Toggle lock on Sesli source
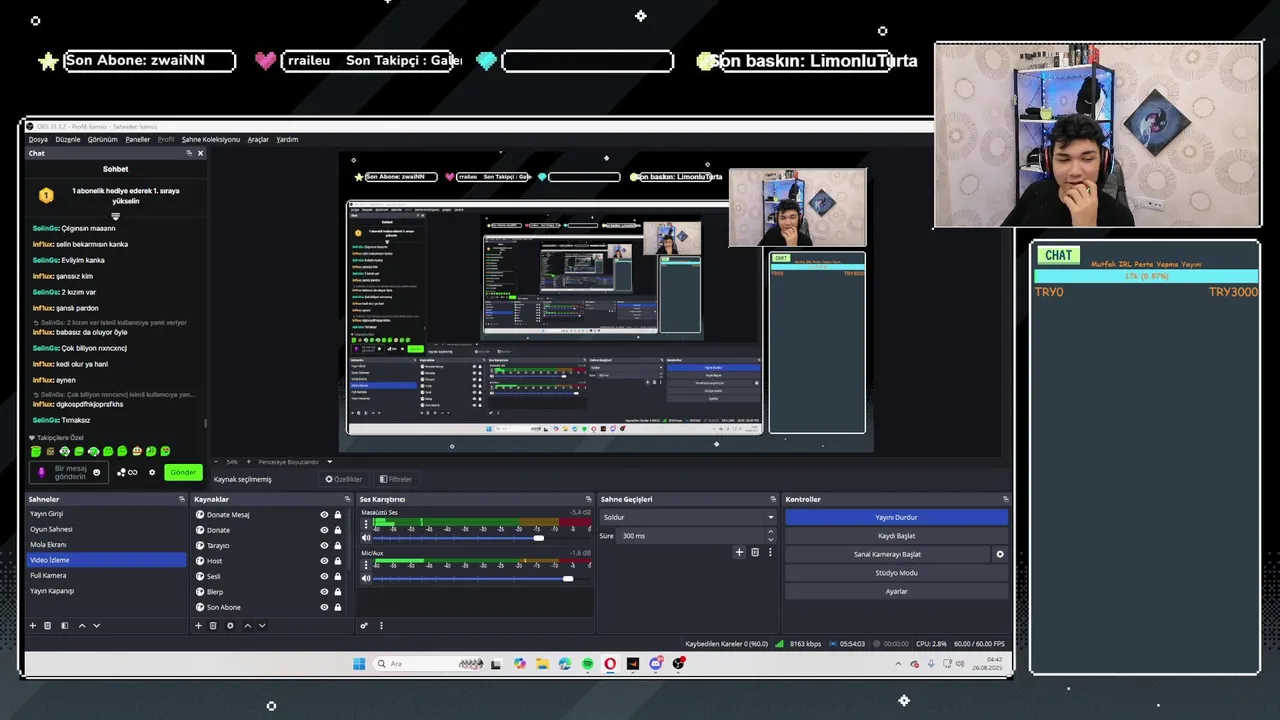Screen dimensions: 1280x720 pyautogui.click(x=338, y=576)
